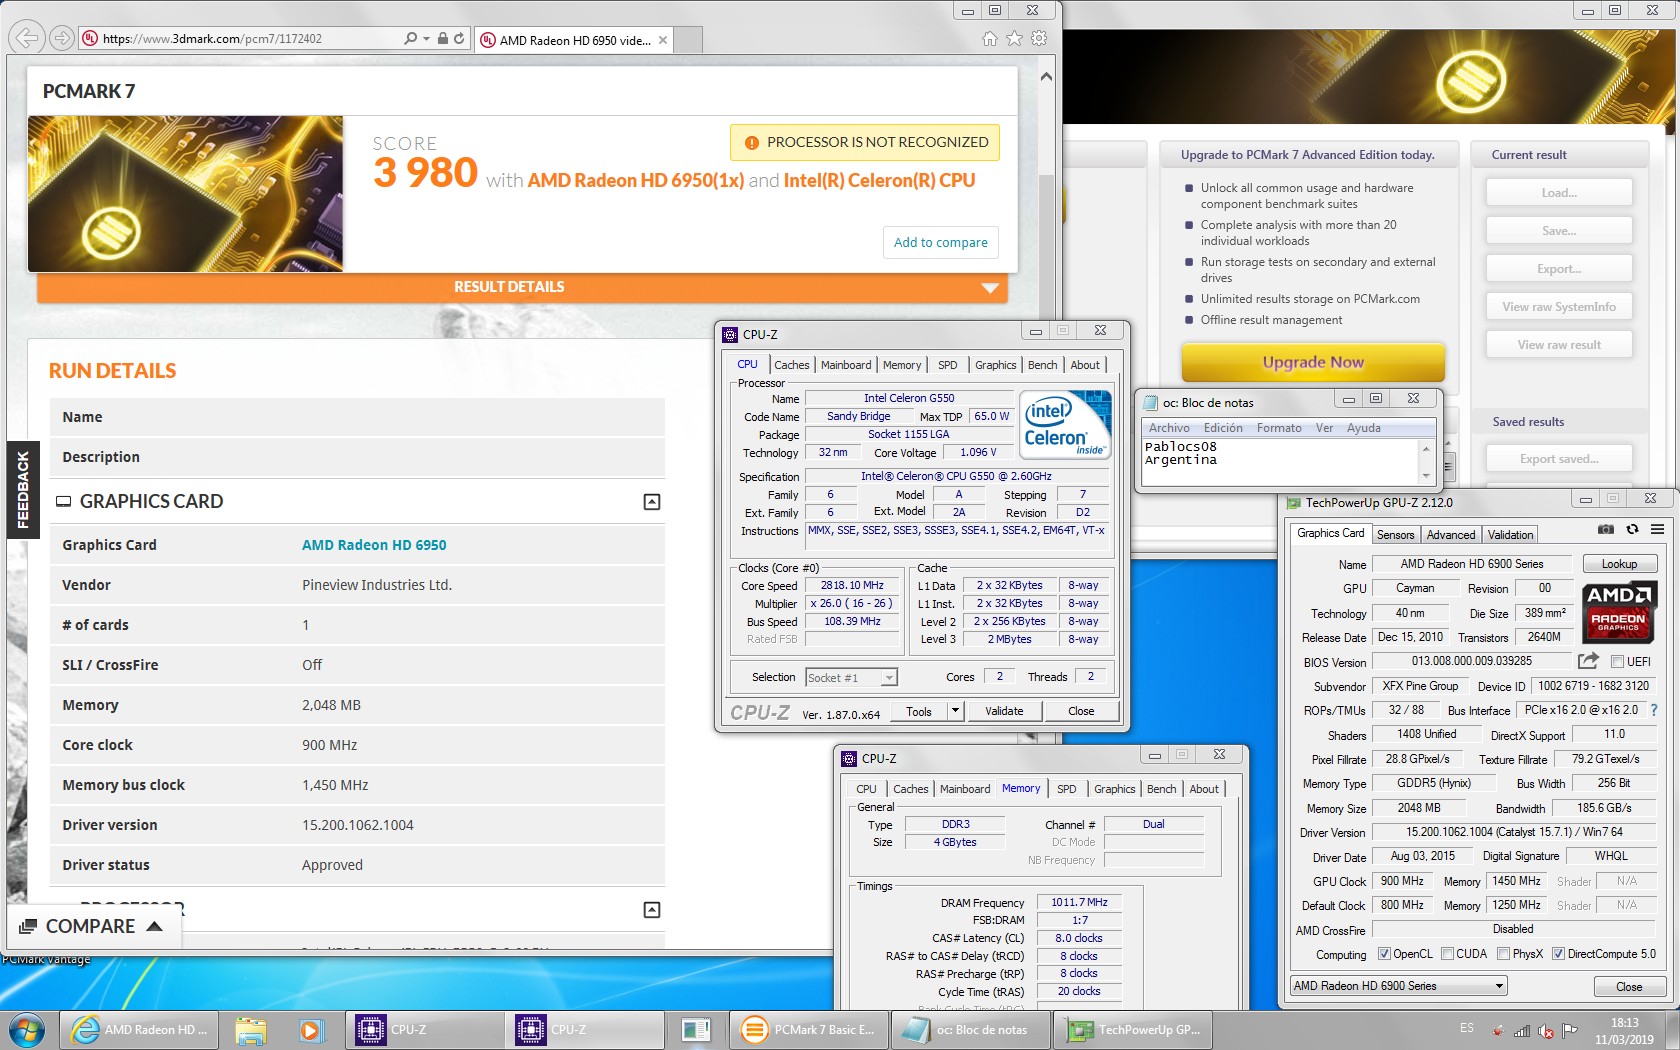Click AMD Radeon HD 6950 graphics card link

(374, 545)
